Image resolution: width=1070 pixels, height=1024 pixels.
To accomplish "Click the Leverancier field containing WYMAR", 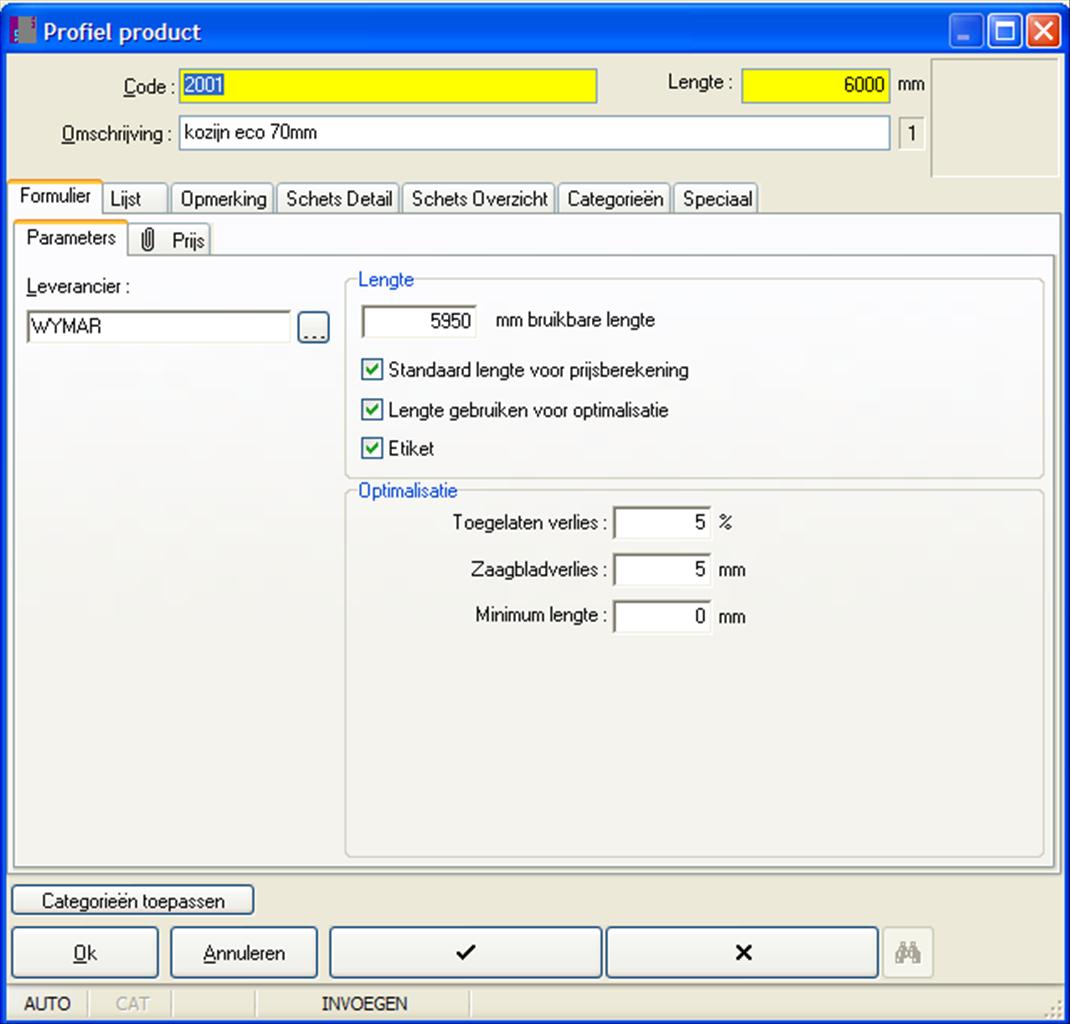I will tap(158, 326).
